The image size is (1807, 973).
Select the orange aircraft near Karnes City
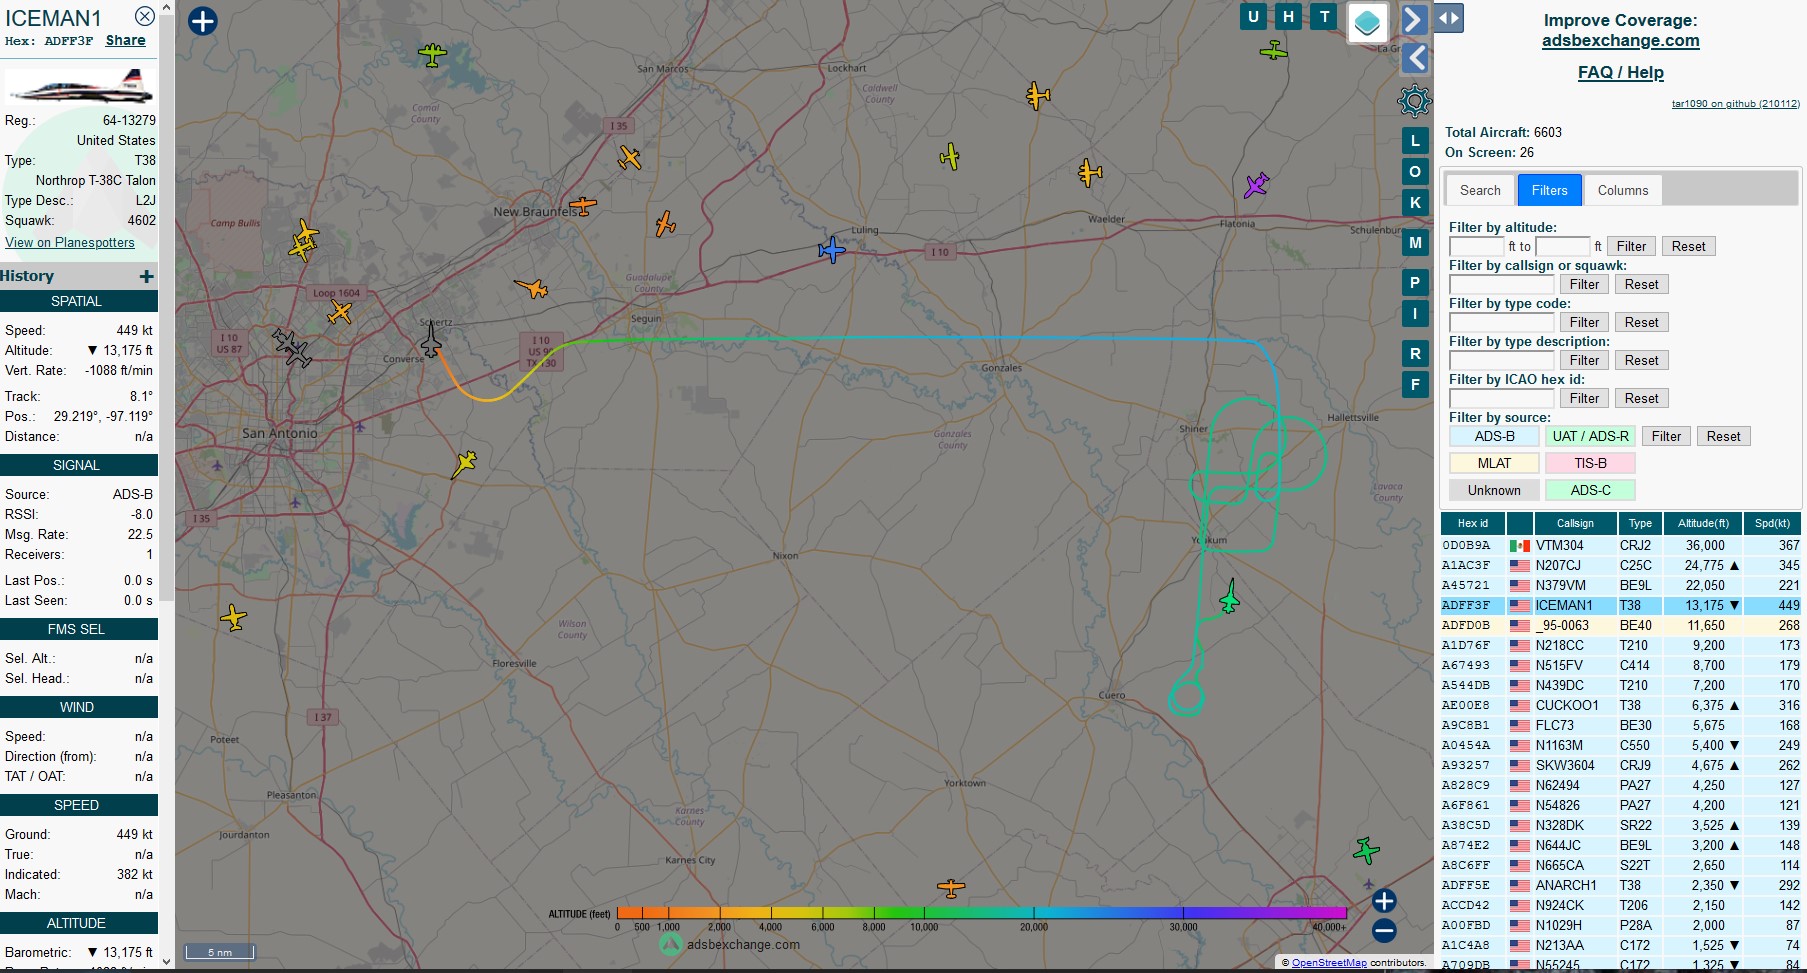(x=951, y=887)
